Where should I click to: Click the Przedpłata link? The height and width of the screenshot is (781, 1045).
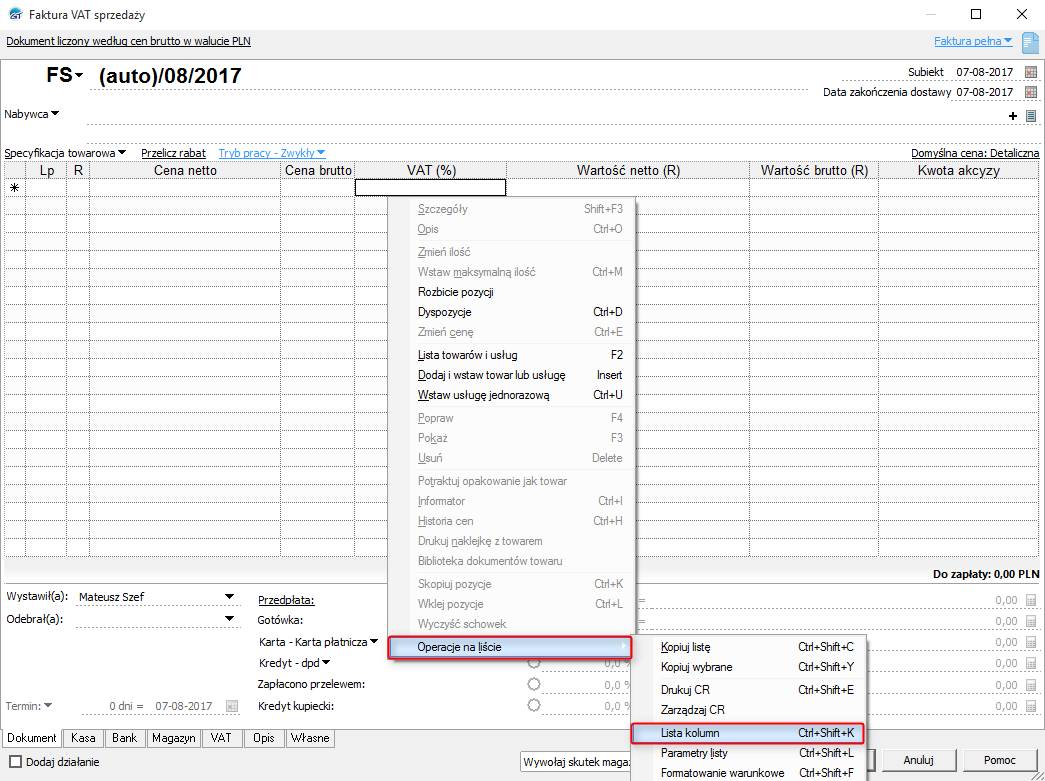286,600
